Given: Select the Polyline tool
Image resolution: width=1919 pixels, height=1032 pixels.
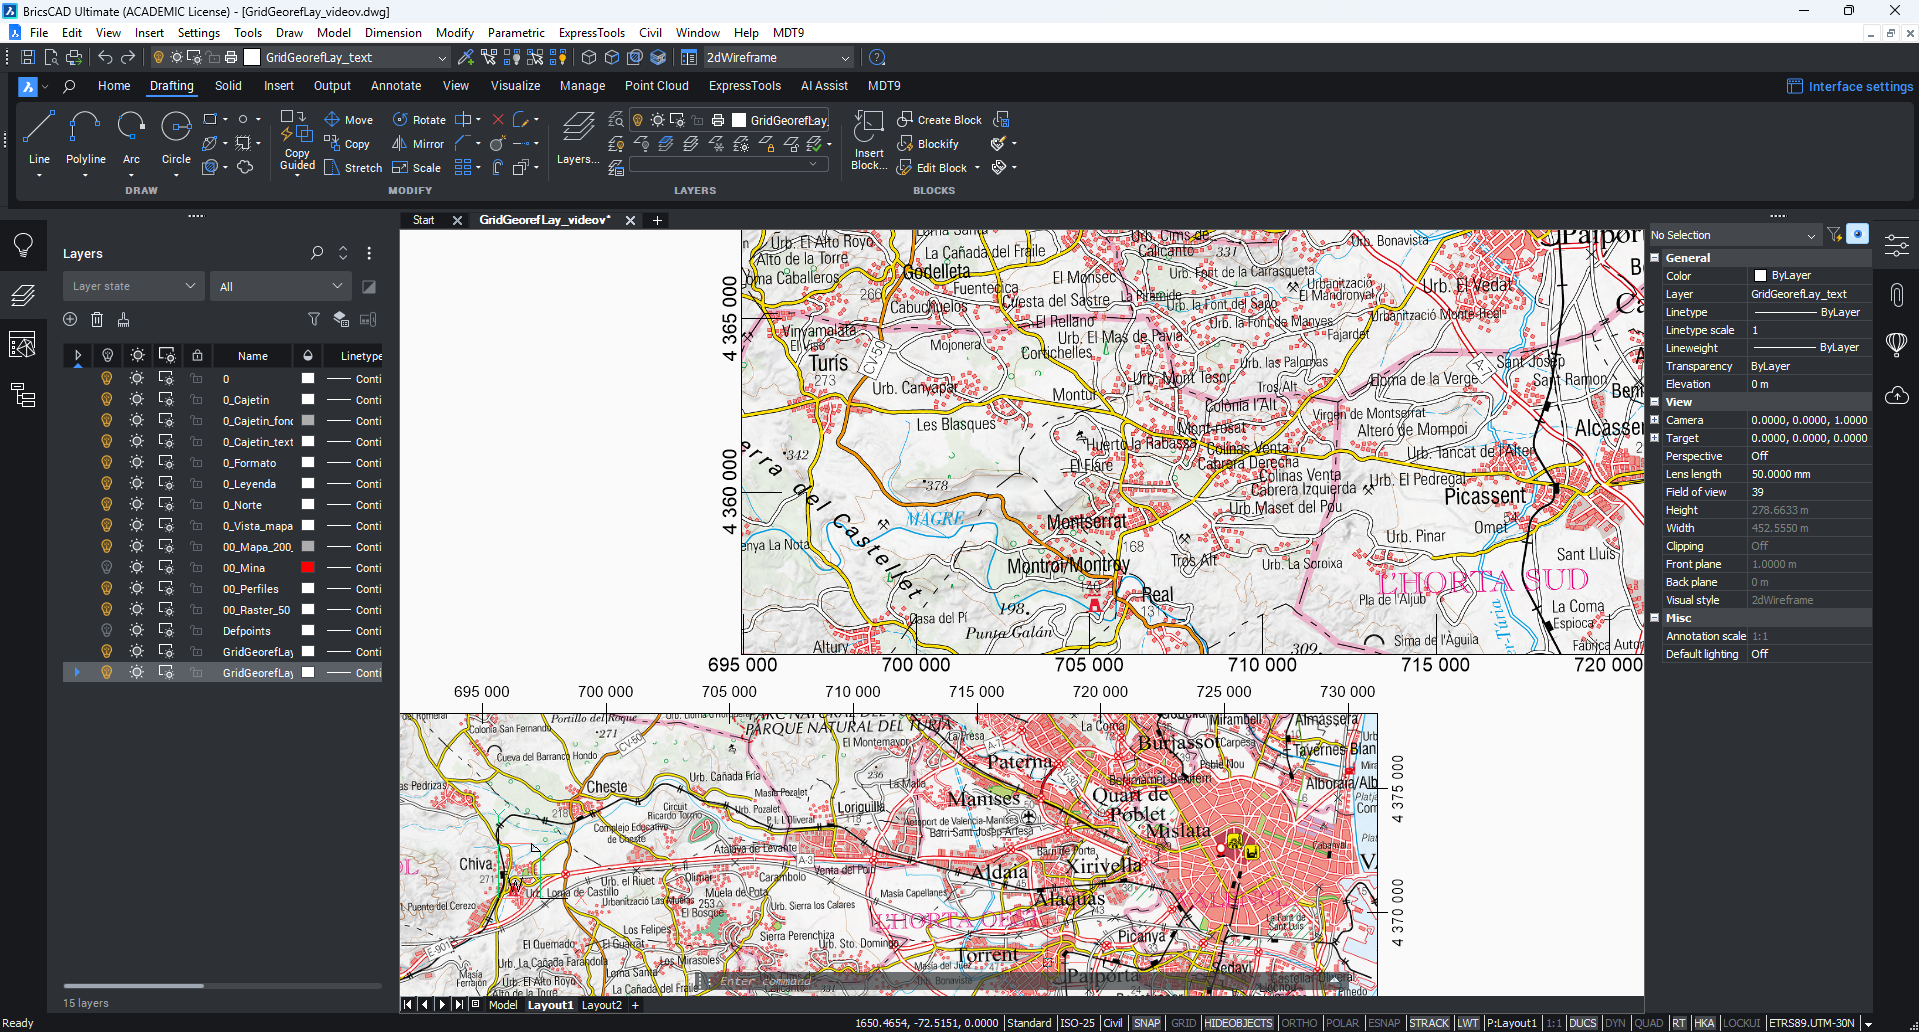Looking at the screenshot, I should pos(85,130).
